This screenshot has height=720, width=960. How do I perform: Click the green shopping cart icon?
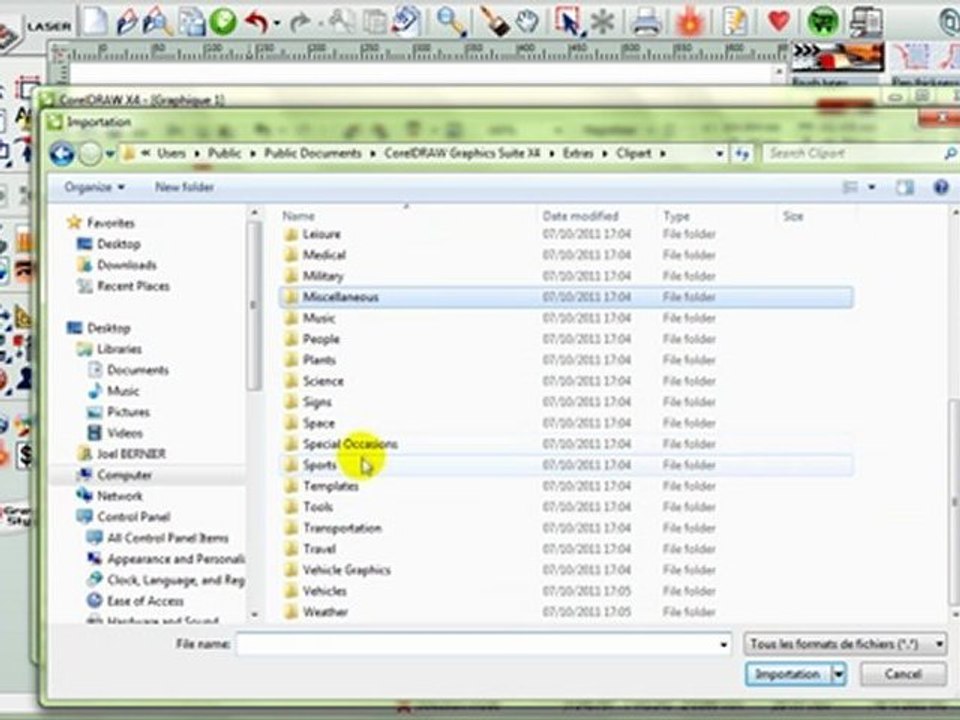[823, 23]
